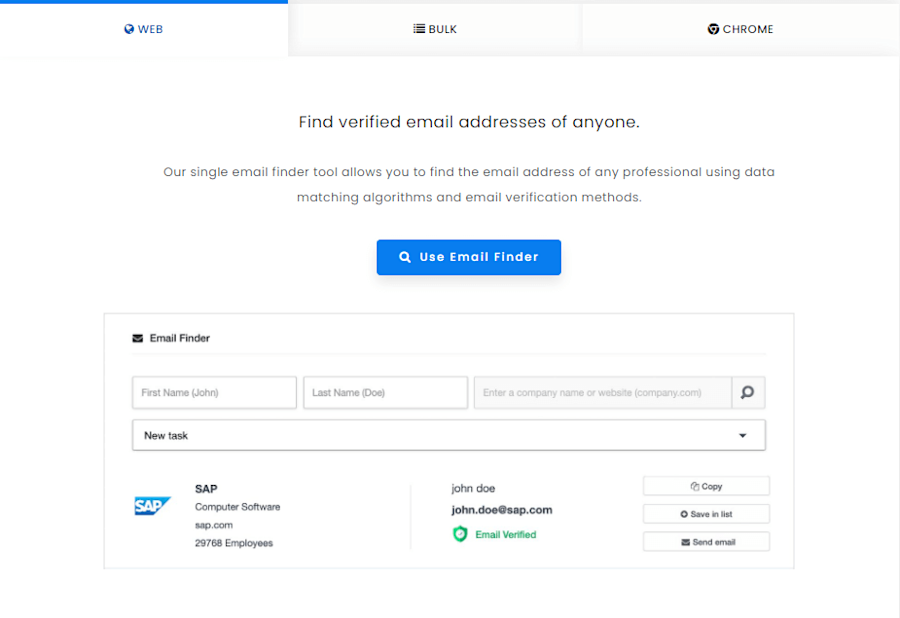Click Save in list for the SAP contact
This screenshot has width=900, height=618.
706,513
